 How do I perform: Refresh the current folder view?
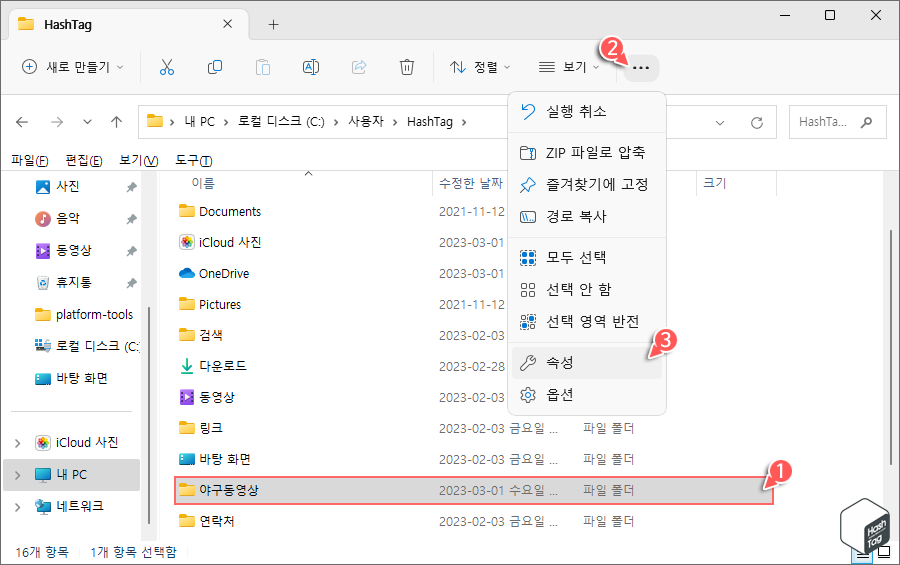pyautogui.click(x=757, y=122)
